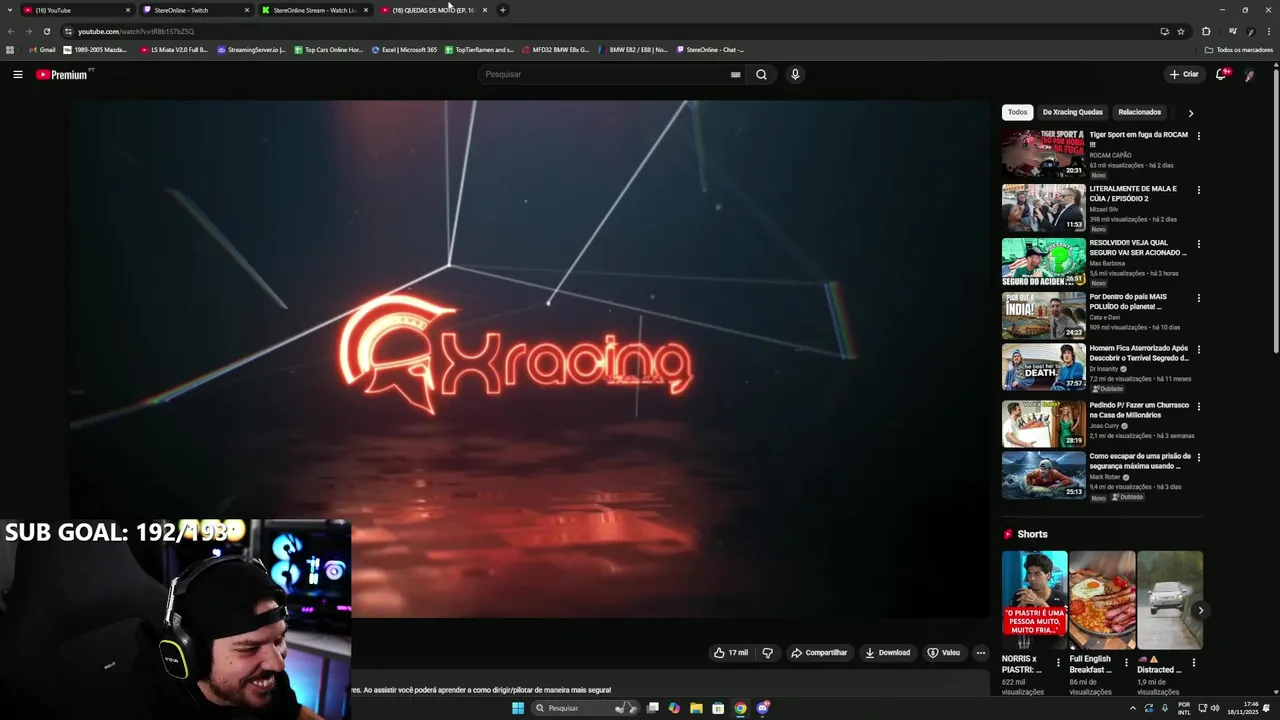This screenshot has height=720, width=1280.
Task: Bookmark this page with the star icon
Action: click(x=1181, y=31)
